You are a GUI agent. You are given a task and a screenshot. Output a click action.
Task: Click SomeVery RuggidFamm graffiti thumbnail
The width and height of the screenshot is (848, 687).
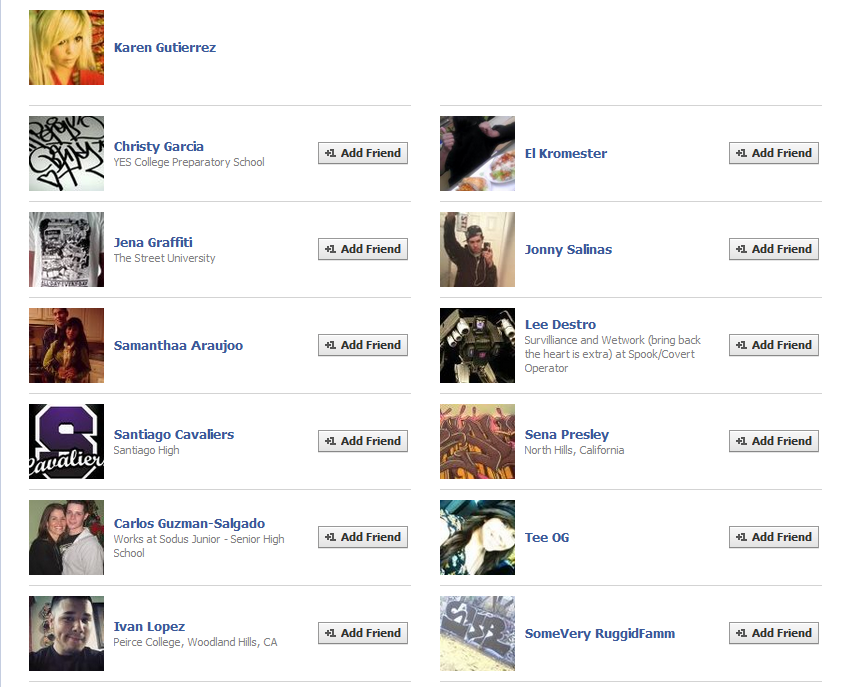[478, 633]
